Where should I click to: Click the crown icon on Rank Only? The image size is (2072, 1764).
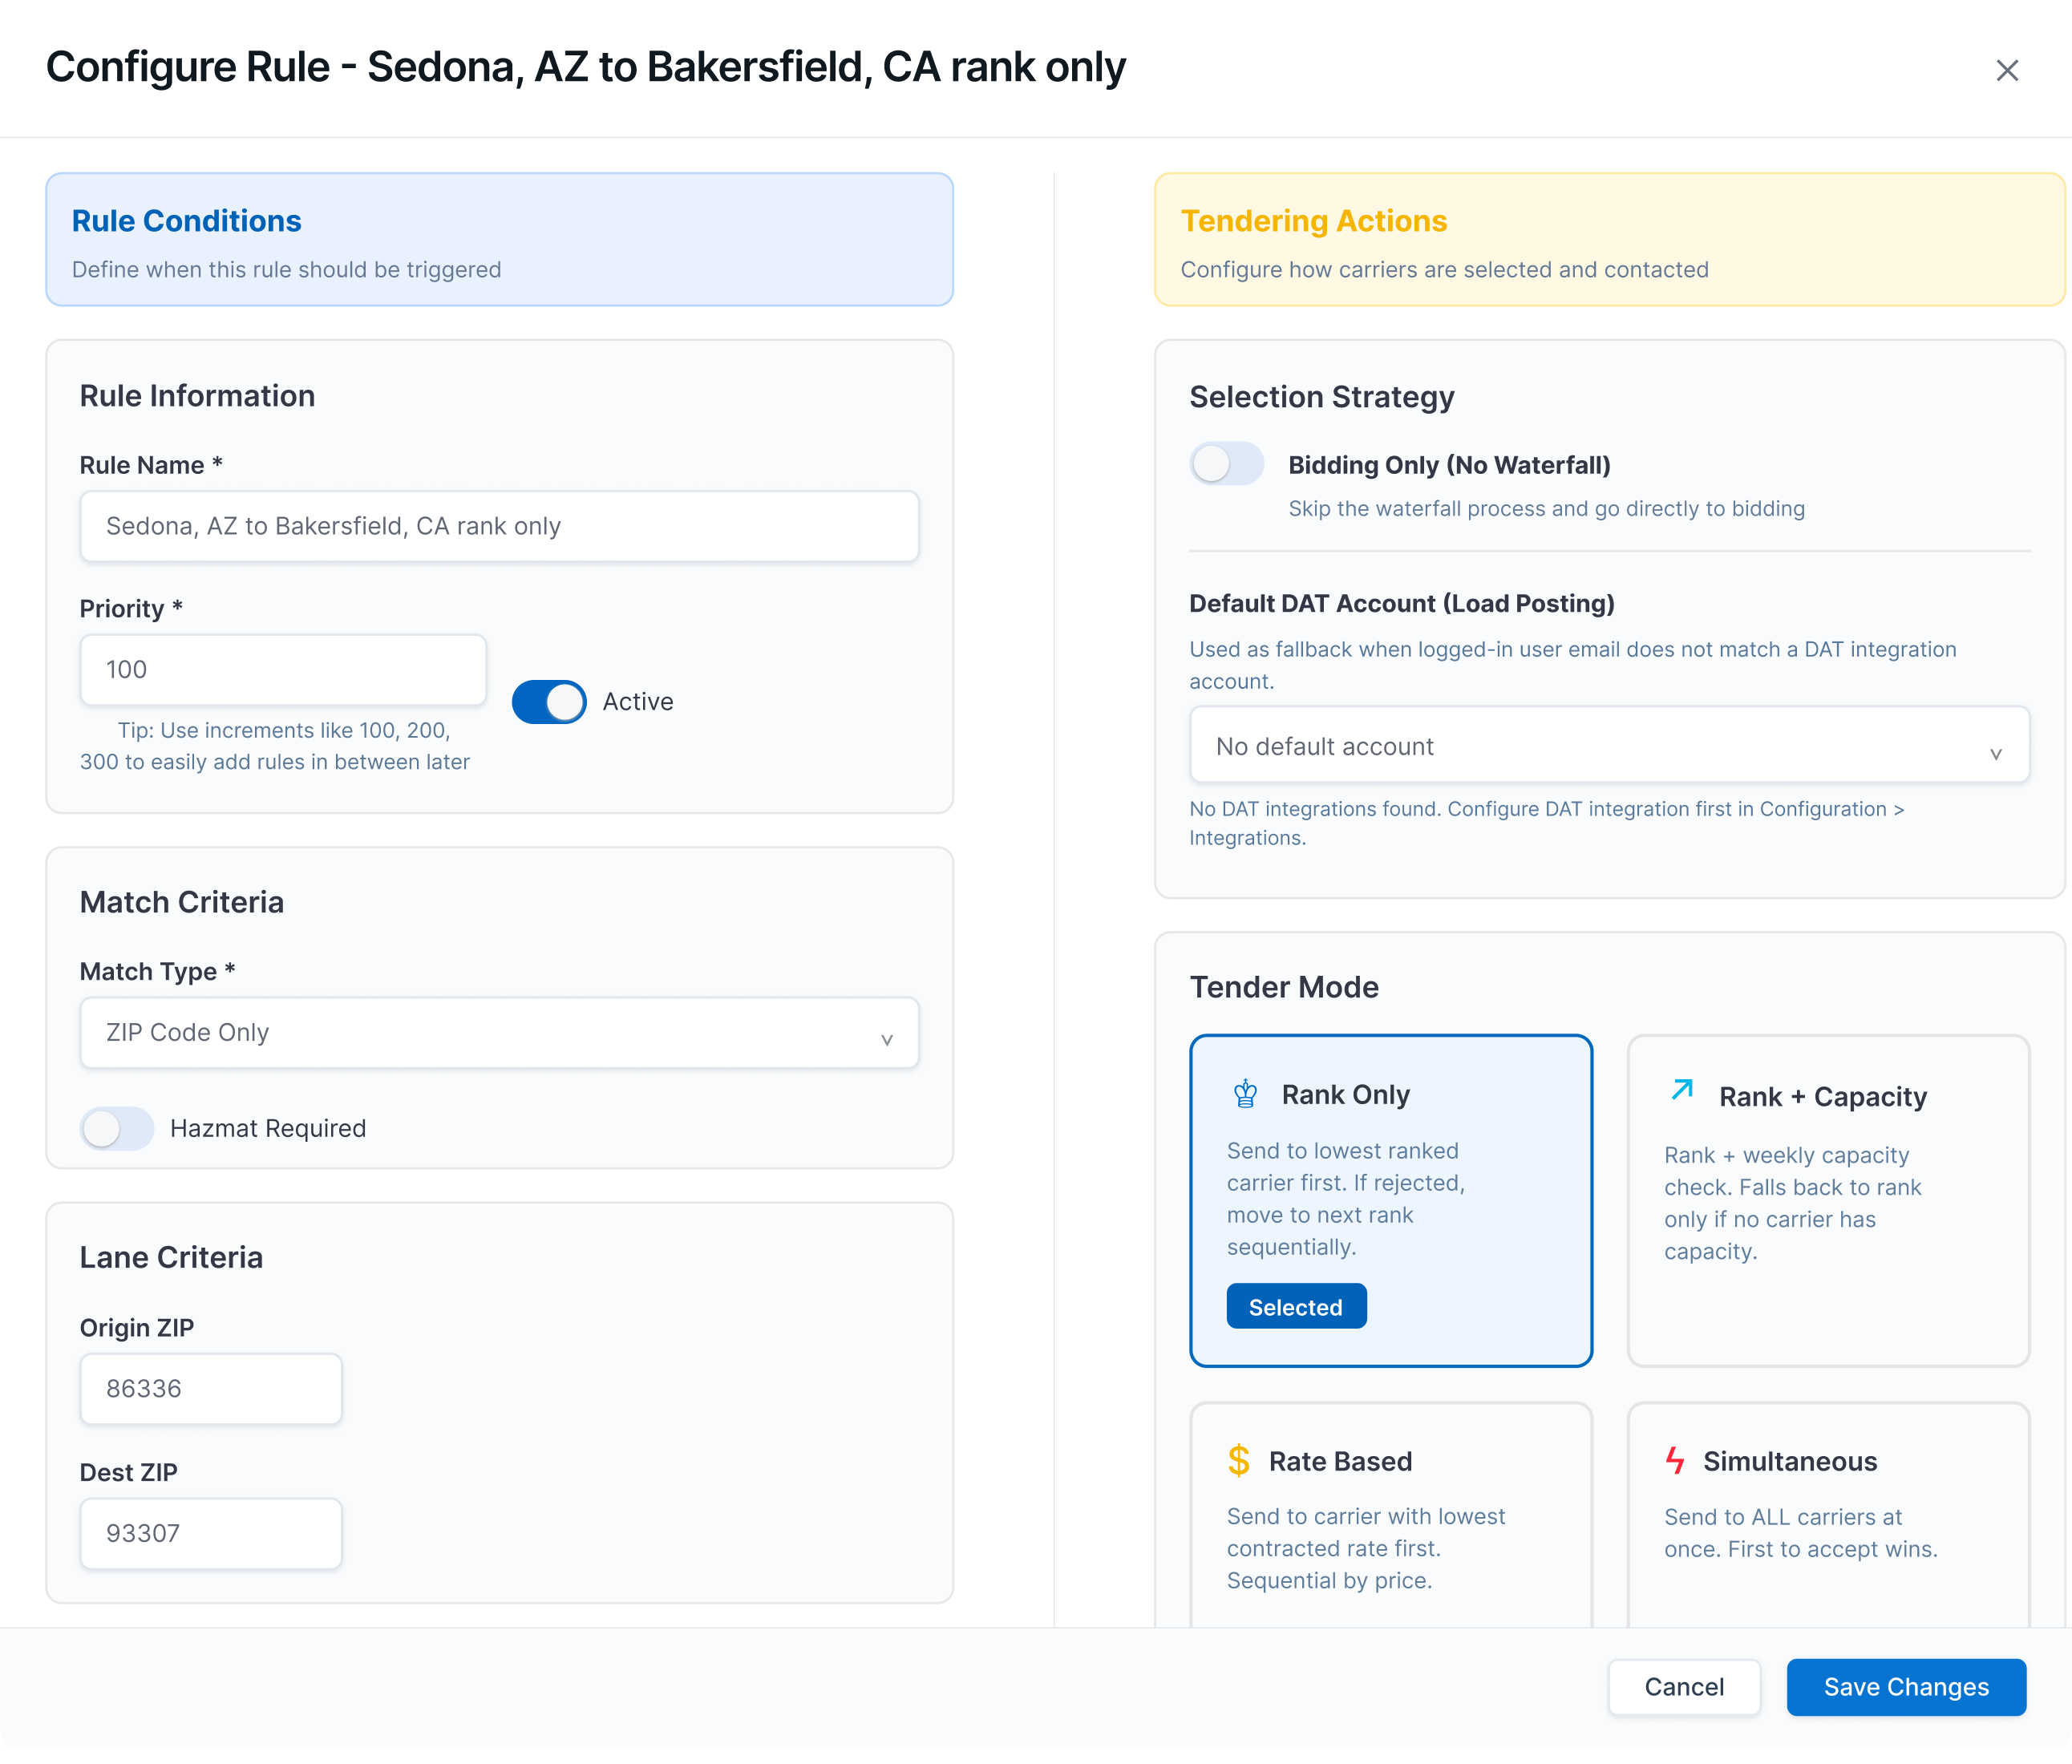coord(1245,1094)
